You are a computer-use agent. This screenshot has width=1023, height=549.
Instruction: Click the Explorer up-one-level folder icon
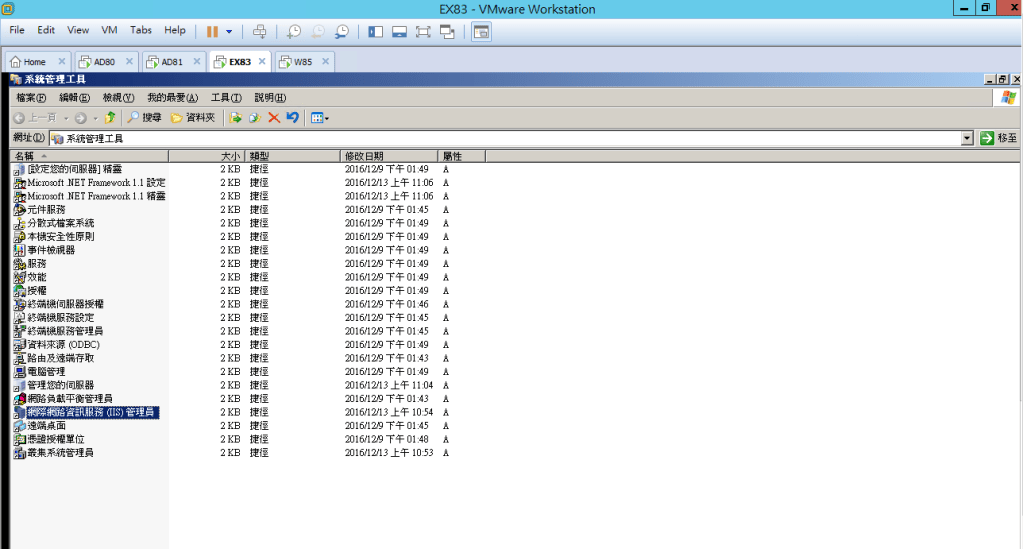tap(111, 117)
